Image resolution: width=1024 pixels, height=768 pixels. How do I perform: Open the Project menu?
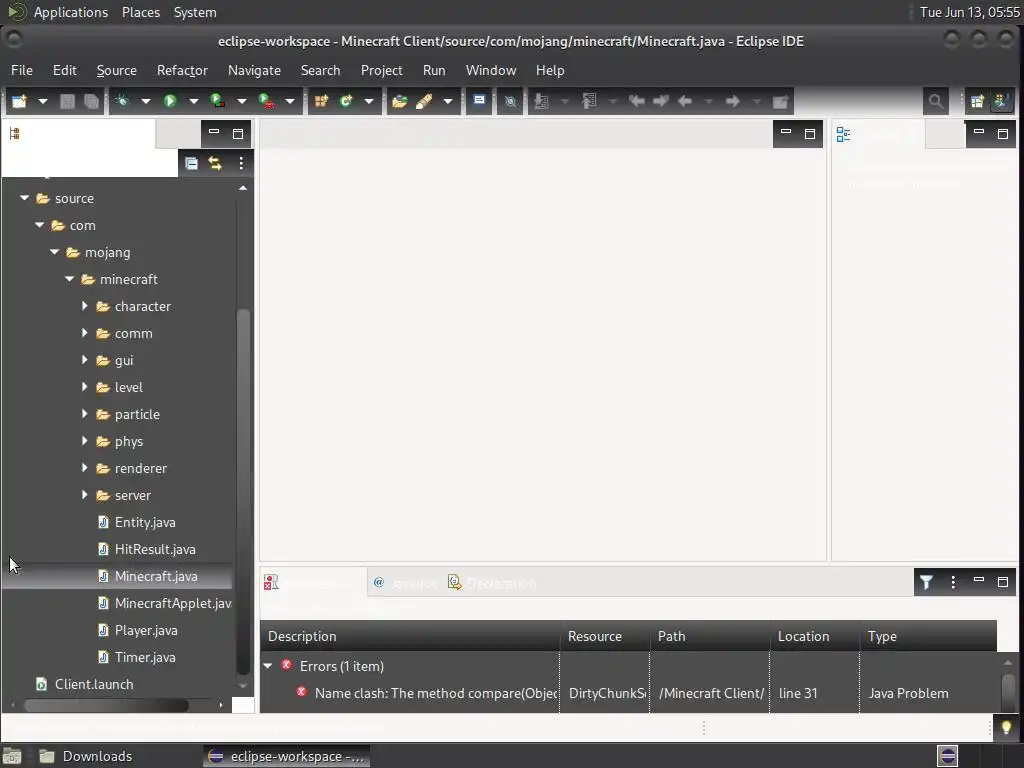point(381,70)
